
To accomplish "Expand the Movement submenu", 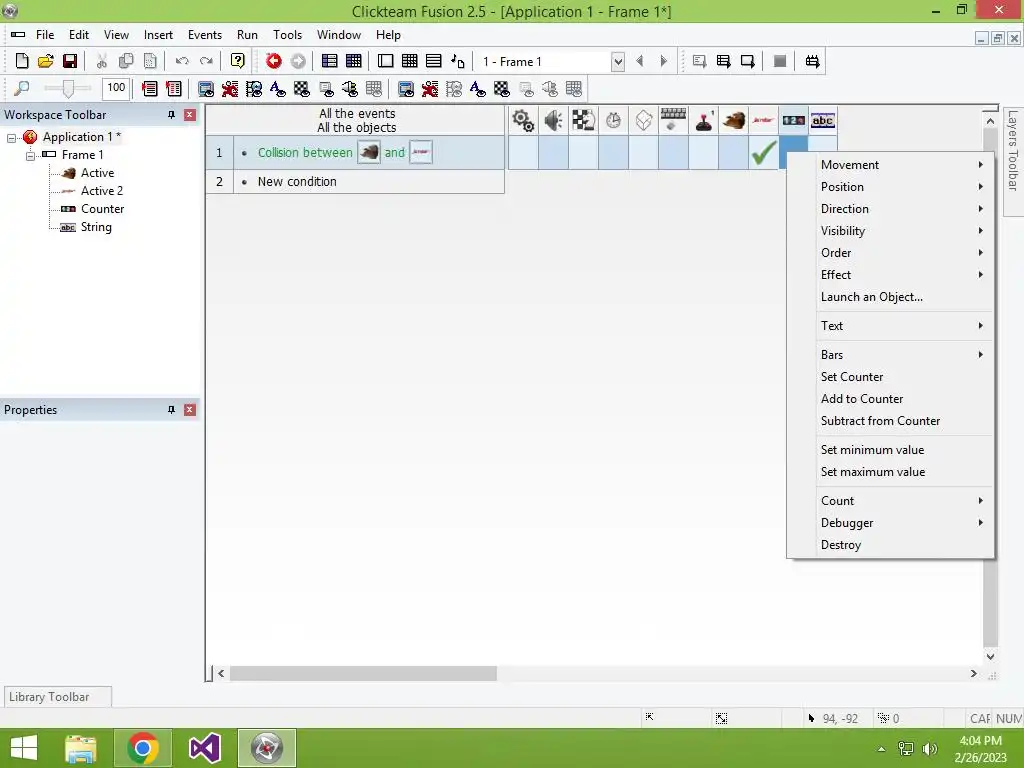I will coord(891,165).
